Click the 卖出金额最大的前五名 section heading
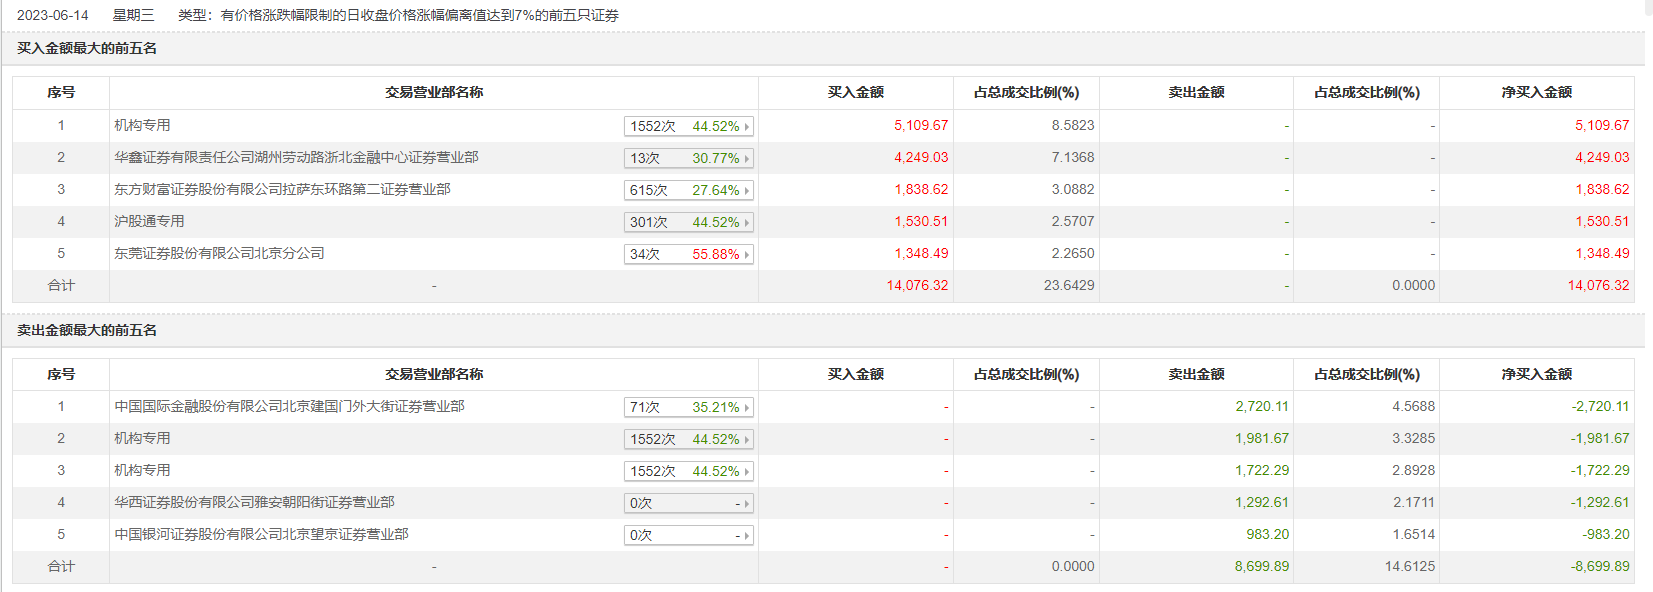The height and width of the screenshot is (592, 1653). tap(87, 330)
